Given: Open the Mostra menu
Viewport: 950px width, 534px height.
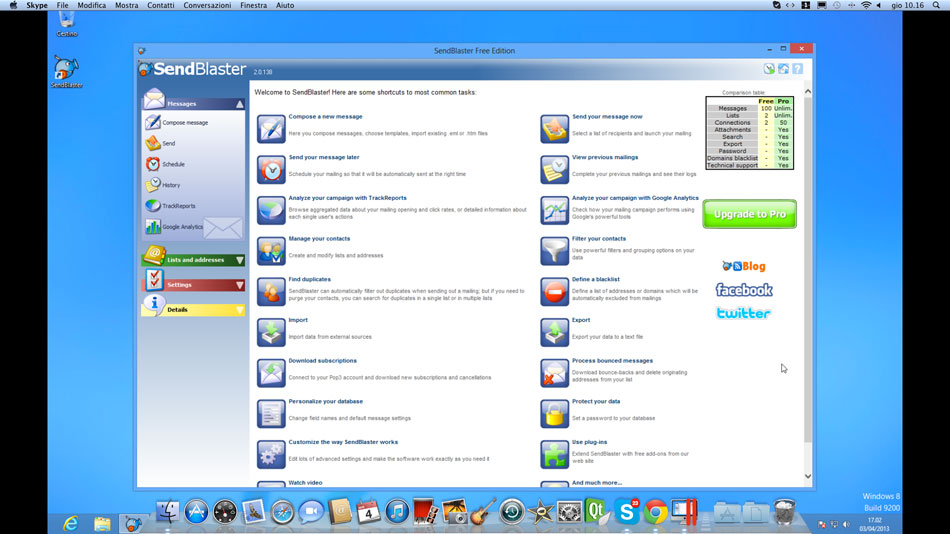Looking at the screenshot, I should [x=127, y=5].
